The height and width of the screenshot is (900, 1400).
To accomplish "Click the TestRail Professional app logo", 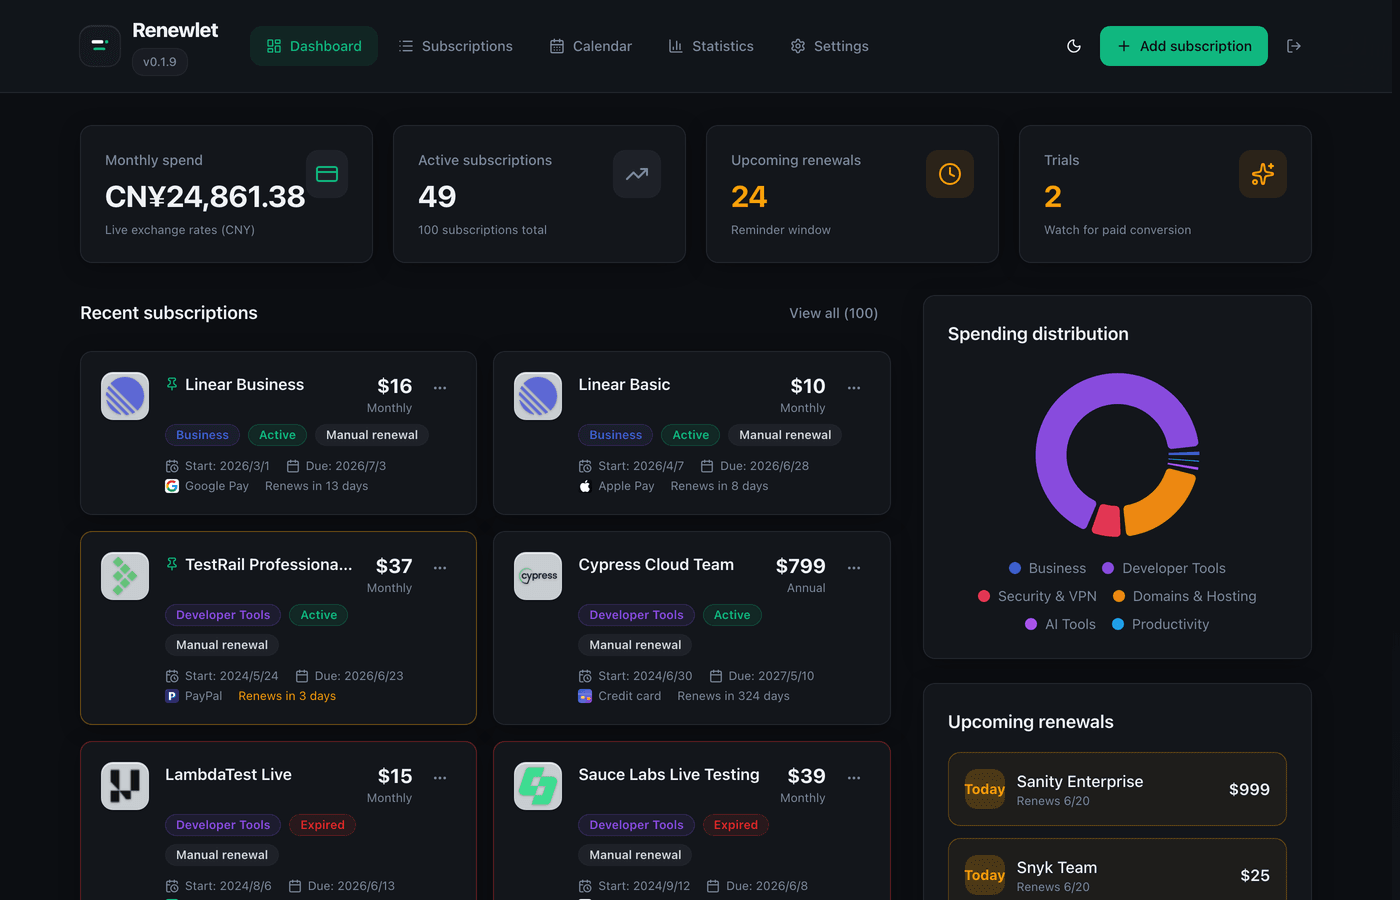I will pos(125,576).
